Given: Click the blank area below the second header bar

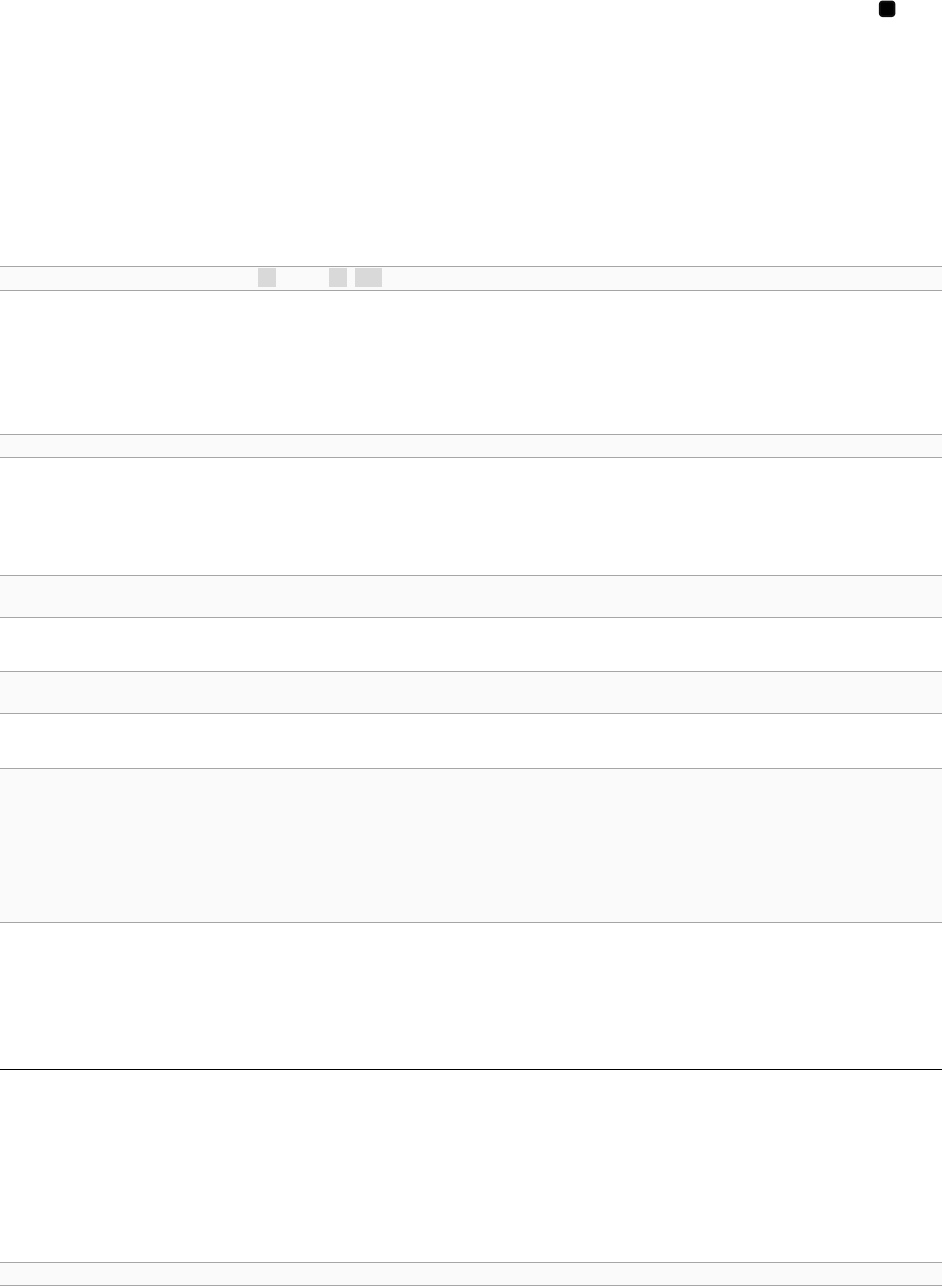Looking at the screenshot, I should 471,516.
